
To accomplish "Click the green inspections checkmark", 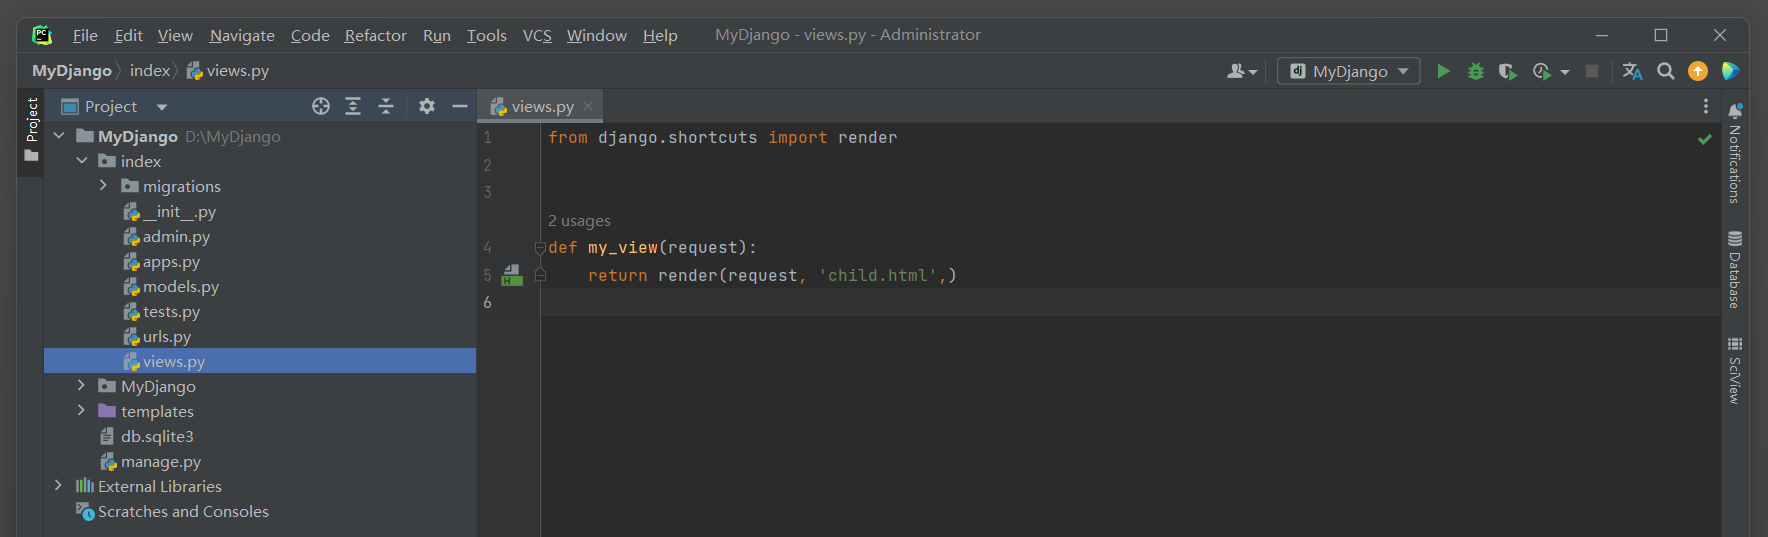I will coord(1705,139).
